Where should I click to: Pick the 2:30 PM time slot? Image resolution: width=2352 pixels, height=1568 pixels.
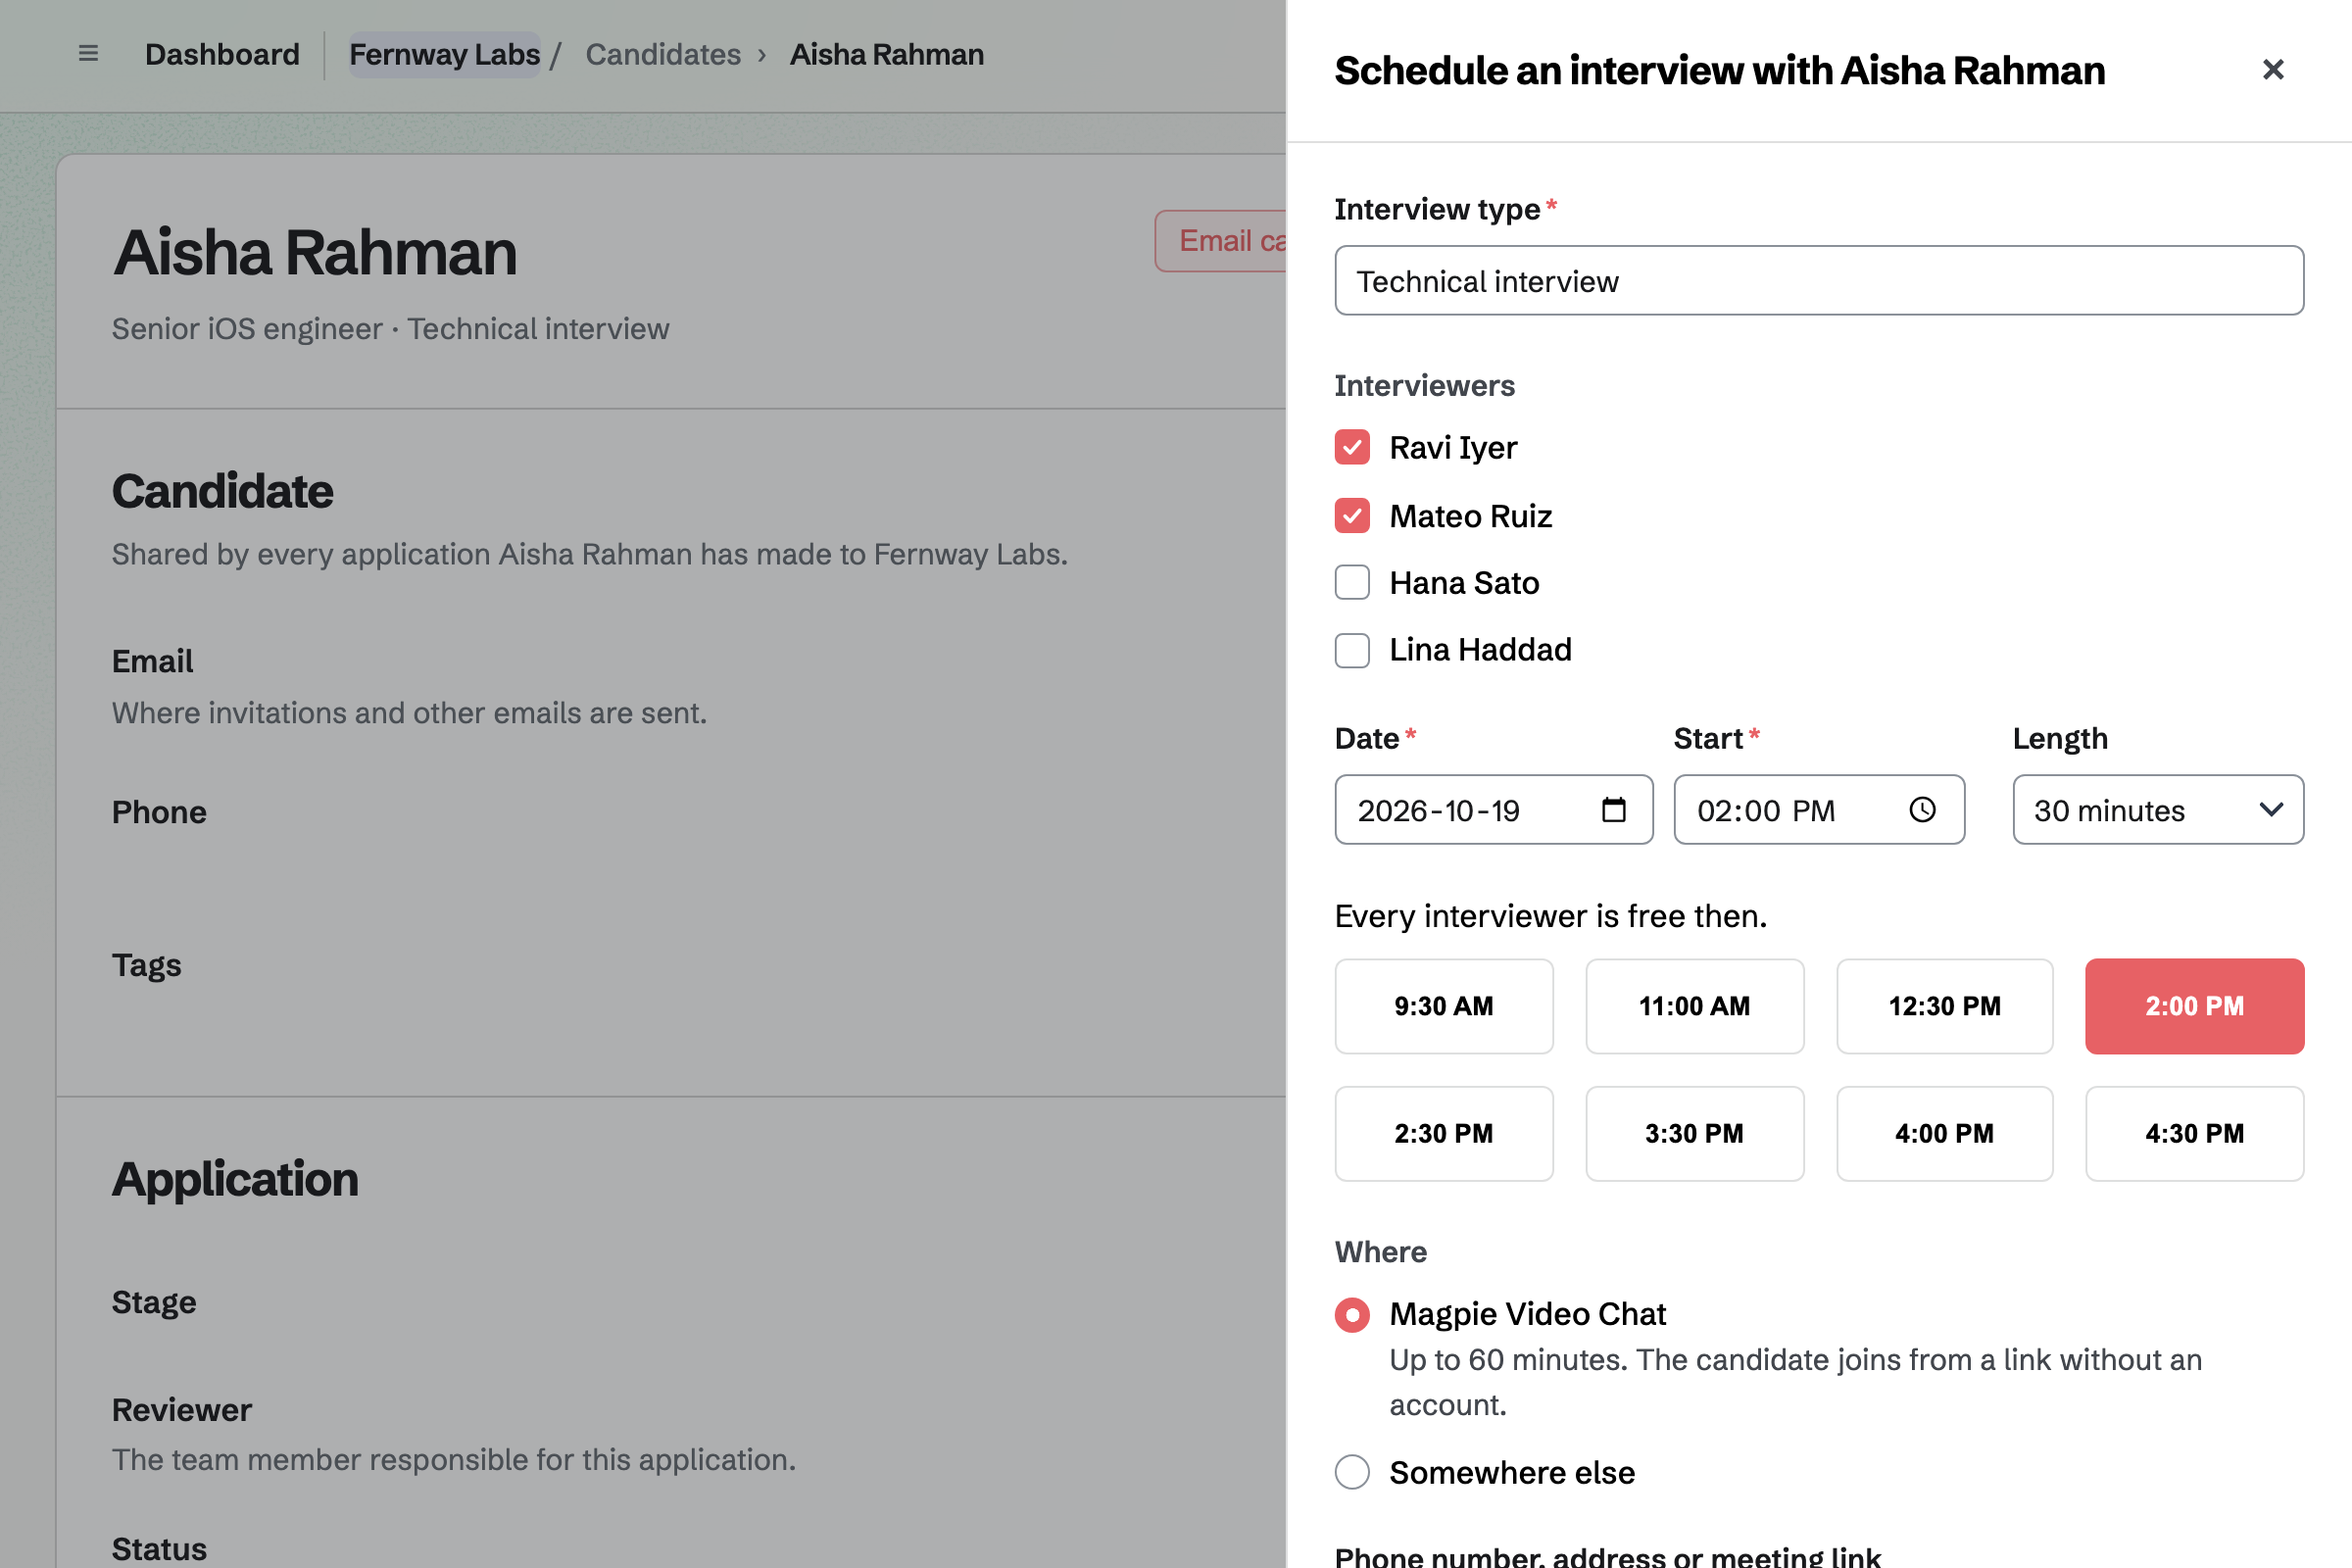tap(1444, 1134)
